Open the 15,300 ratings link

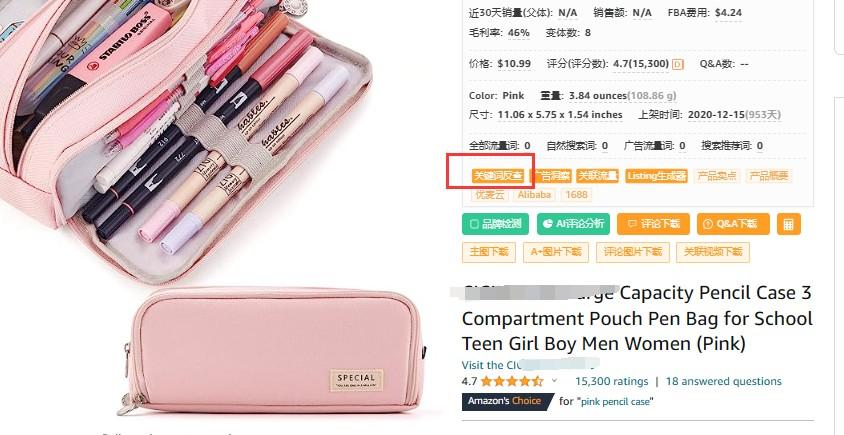tap(611, 381)
